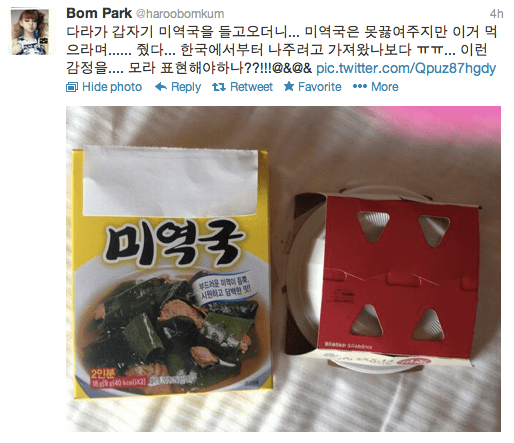Favorite the tweet via Favorite label
Screen dimensions: 514x443
click(x=320, y=87)
